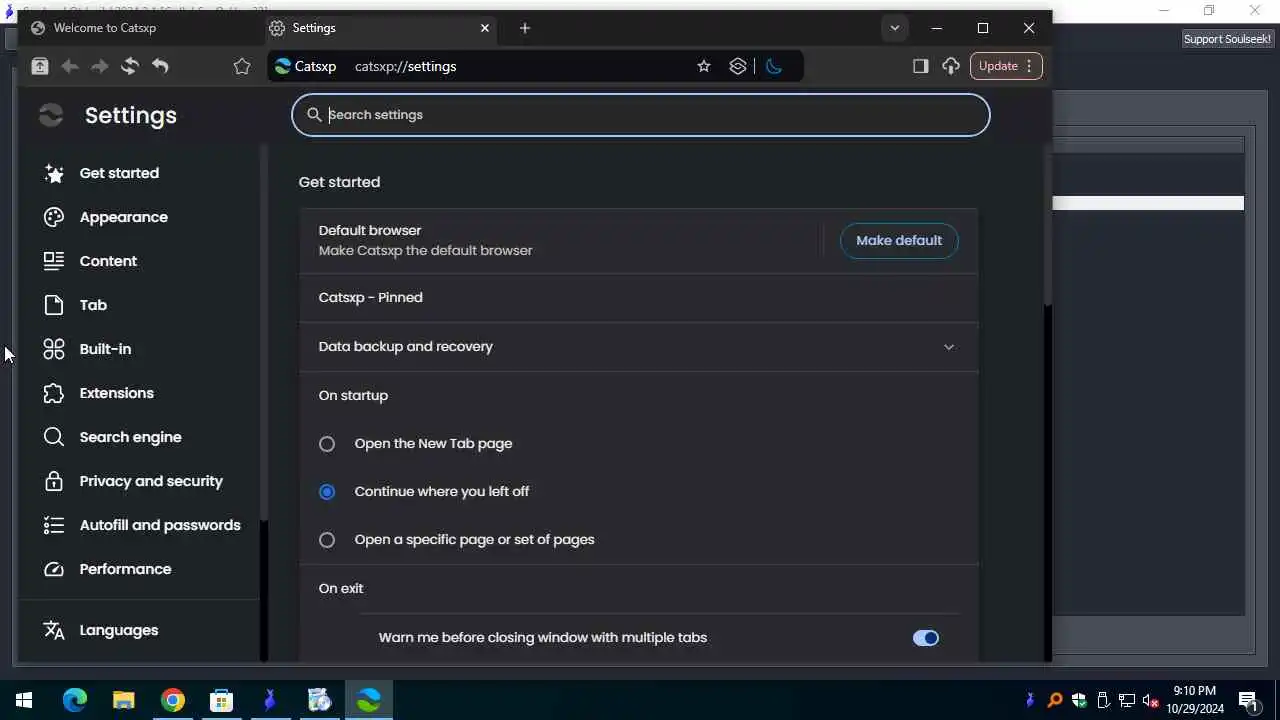Viewport: 1280px width, 720px height.
Task: Expand Data backup and recovery chevron
Action: pyautogui.click(x=949, y=347)
